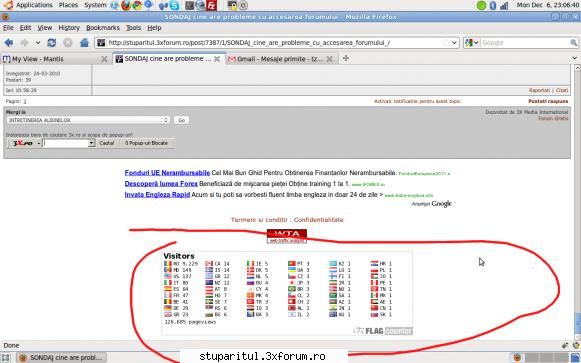Click the 0 Popup-uri Blocate button
Viewport: 581px width, 363px height.
(146, 143)
